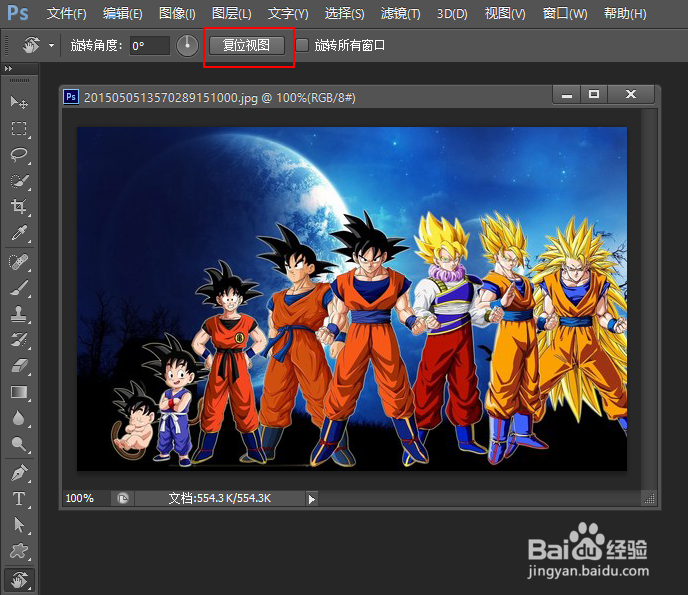The height and width of the screenshot is (595, 688).
Task: Open the 文字(Y) menu
Action: [x=288, y=14]
